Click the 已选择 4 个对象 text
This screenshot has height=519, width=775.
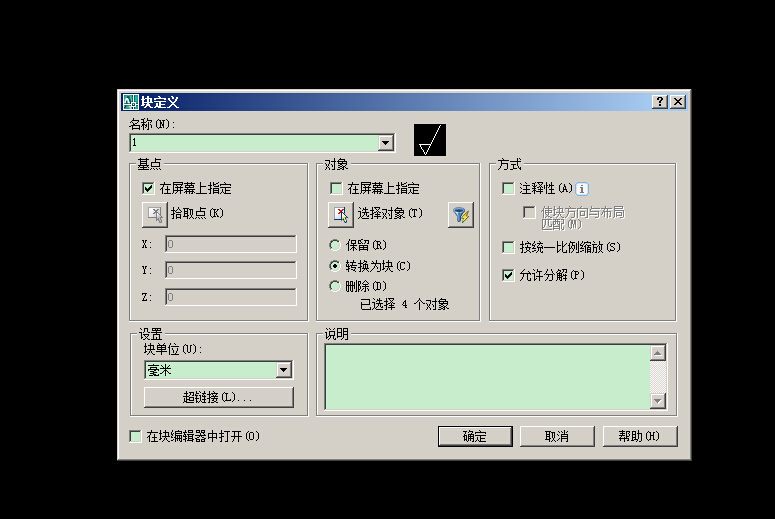(404, 304)
